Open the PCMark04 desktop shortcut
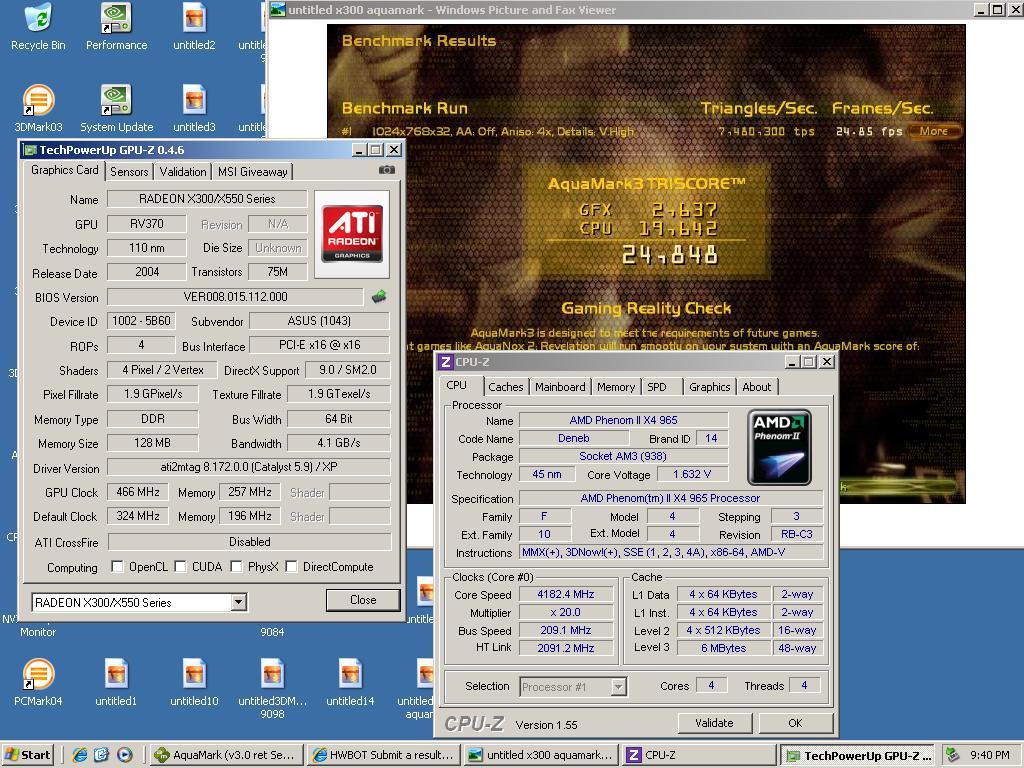Viewport: 1024px width, 768px height. (x=39, y=682)
